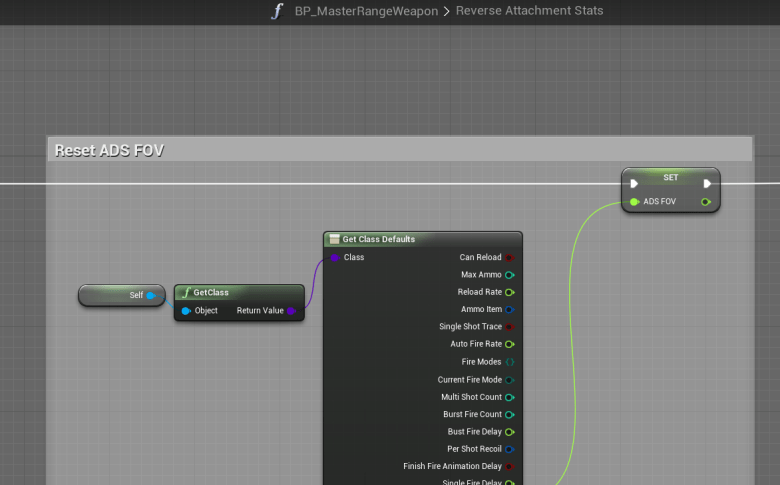
Task: Click the Can Reload output pin
Action: coord(509,257)
